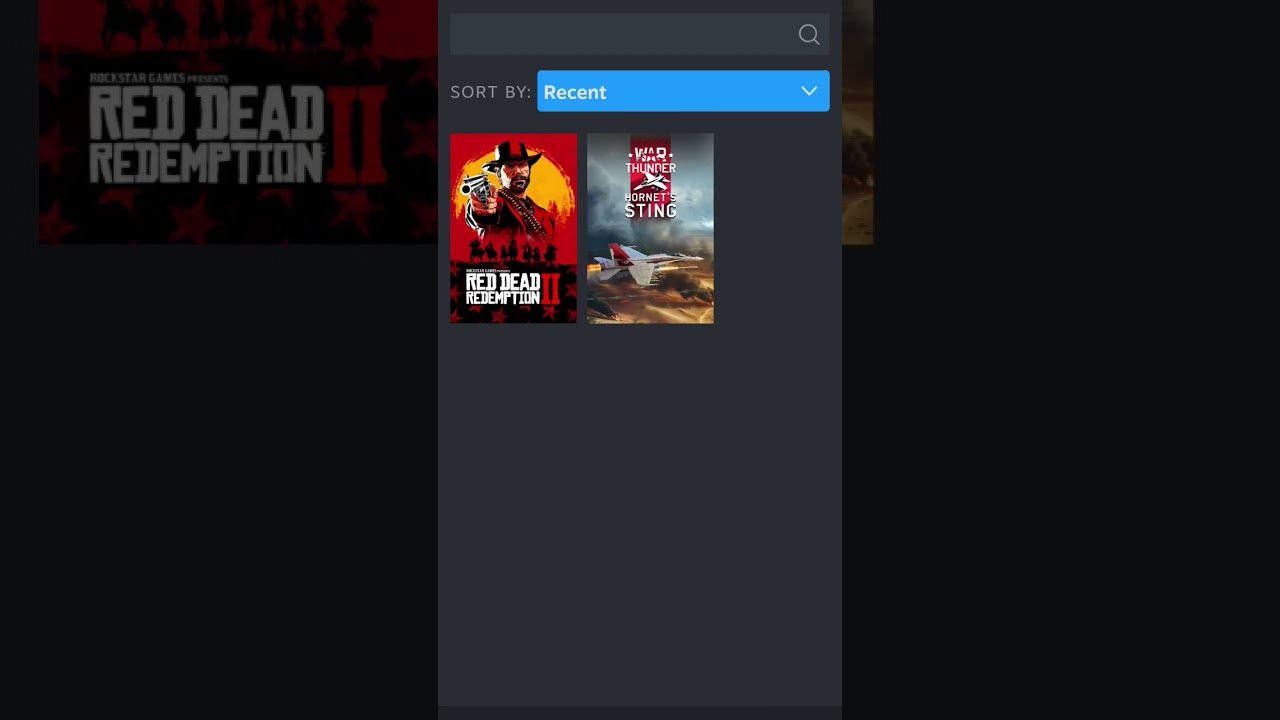Select the Red Dead Redemption II cover thumbnail
Image resolution: width=1280 pixels, height=720 pixels.
click(x=513, y=228)
